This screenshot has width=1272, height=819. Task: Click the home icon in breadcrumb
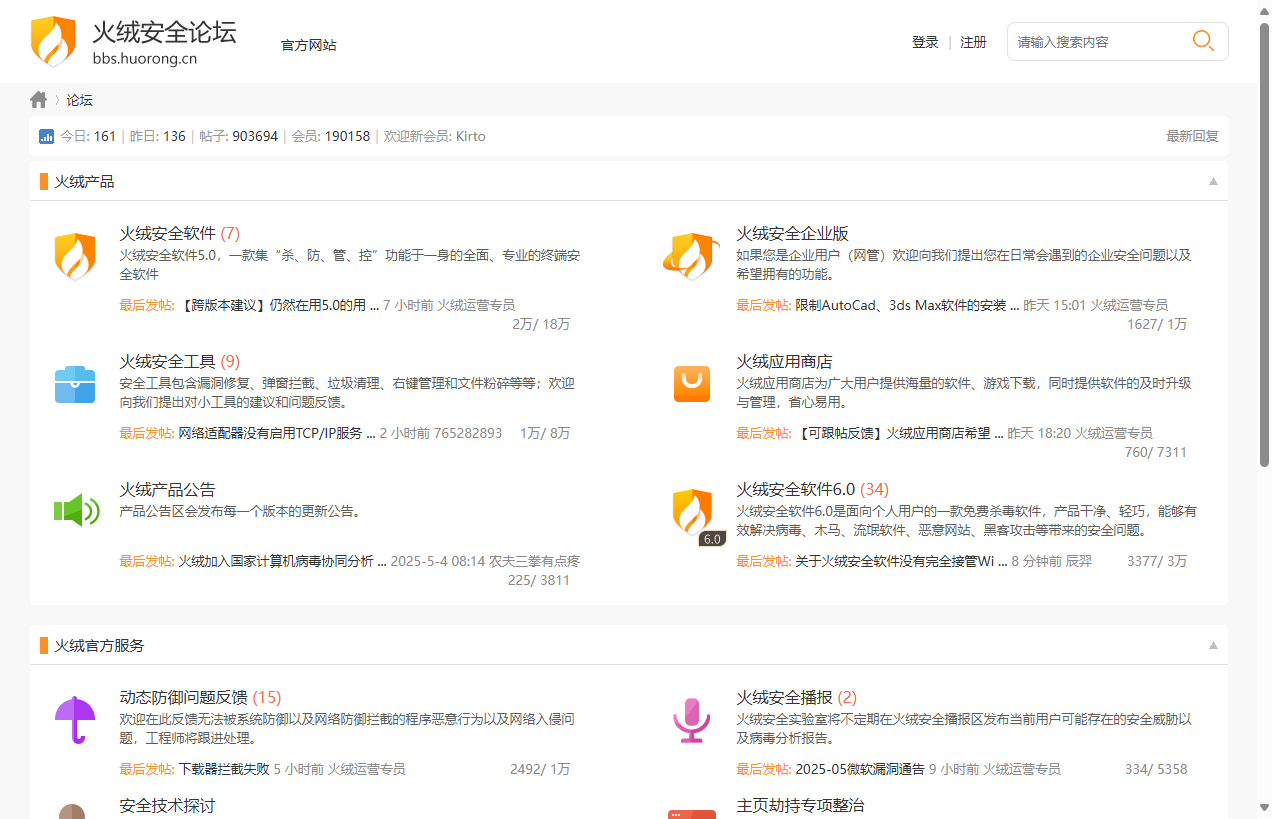click(x=37, y=99)
